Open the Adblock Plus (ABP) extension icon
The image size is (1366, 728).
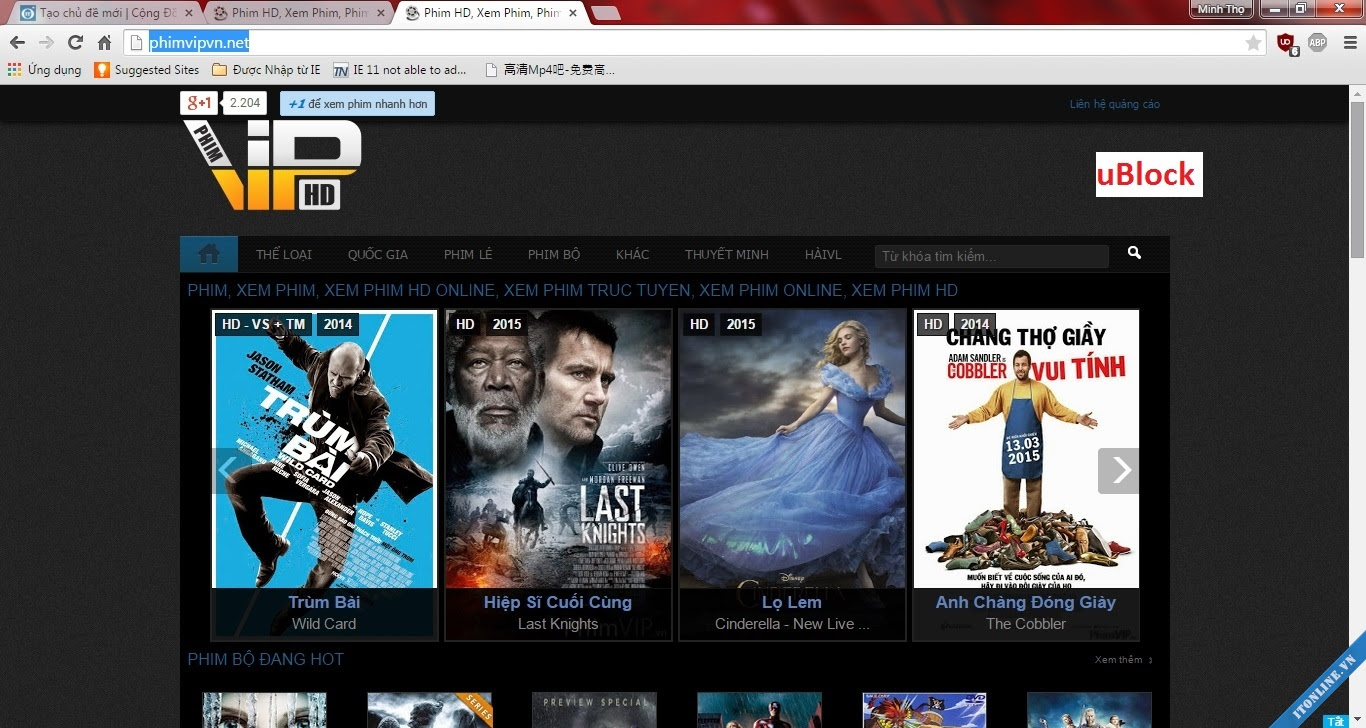[1317, 42]
